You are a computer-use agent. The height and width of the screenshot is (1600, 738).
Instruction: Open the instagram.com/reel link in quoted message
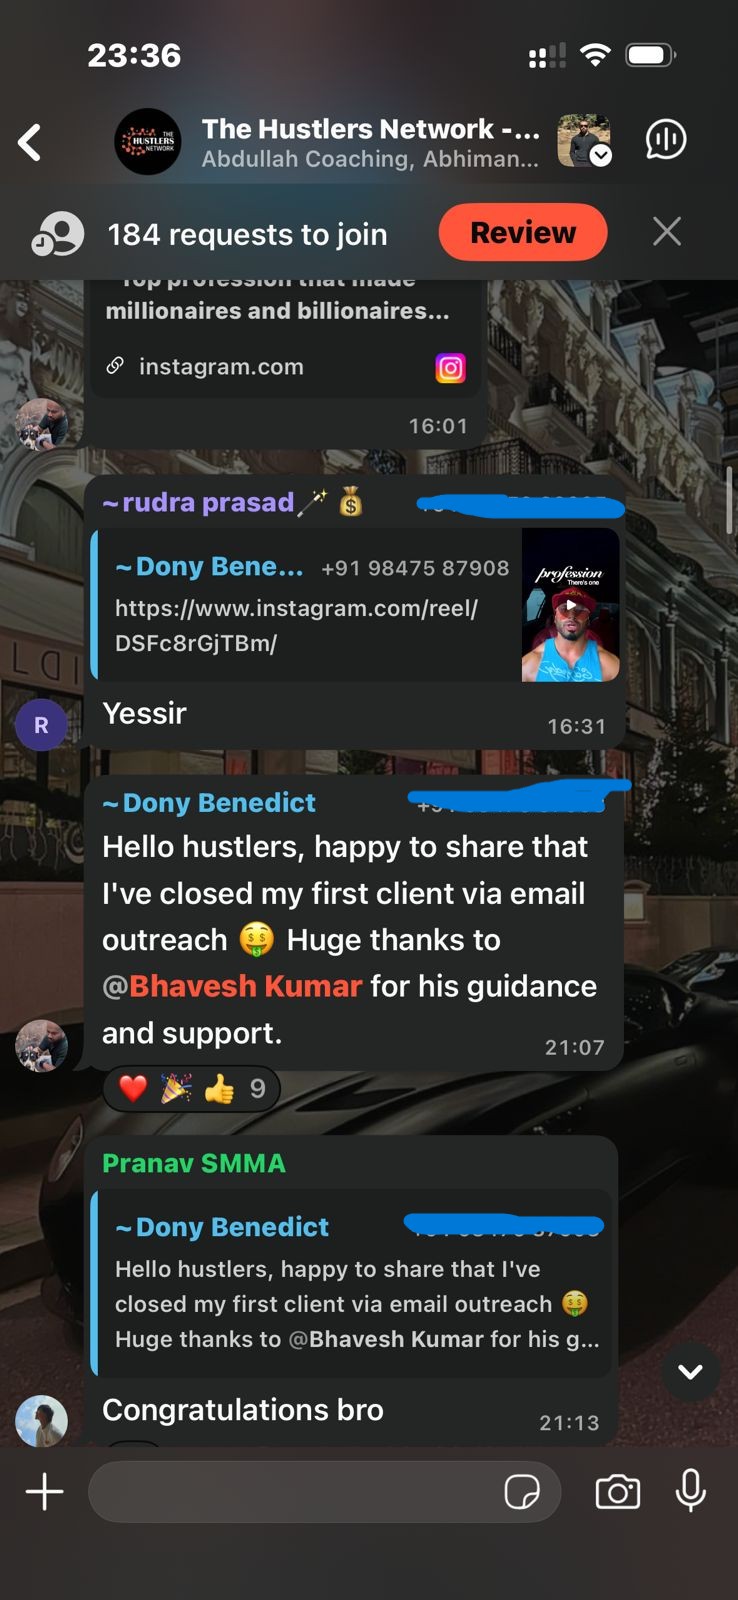tap(296, 625)
